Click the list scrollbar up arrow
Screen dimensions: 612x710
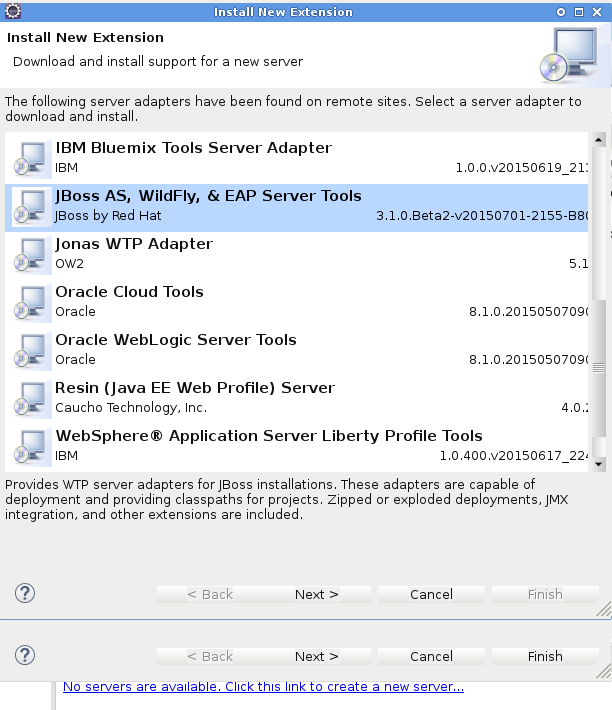click(598, 139)
